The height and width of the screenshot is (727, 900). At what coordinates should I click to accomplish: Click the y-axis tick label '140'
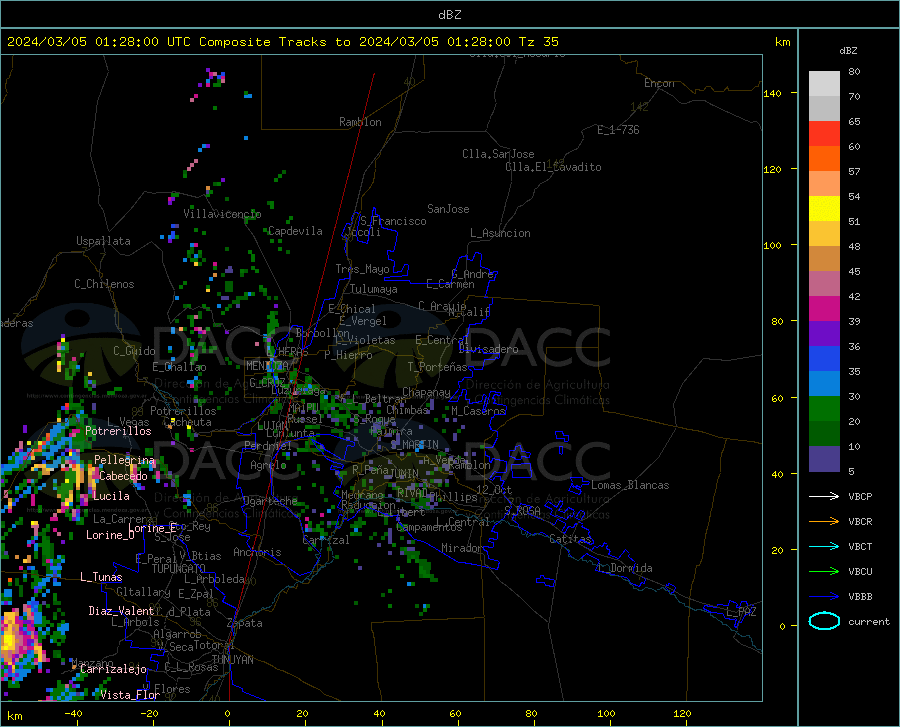pyautogui.click(x=772, y=94)
